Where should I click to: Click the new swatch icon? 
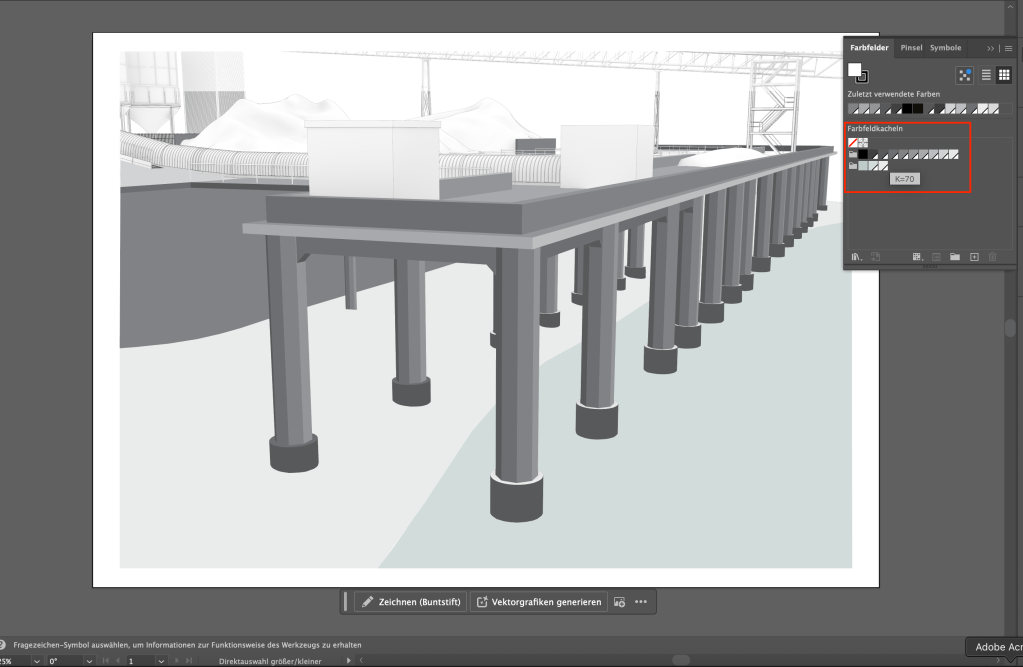[974, 257]
